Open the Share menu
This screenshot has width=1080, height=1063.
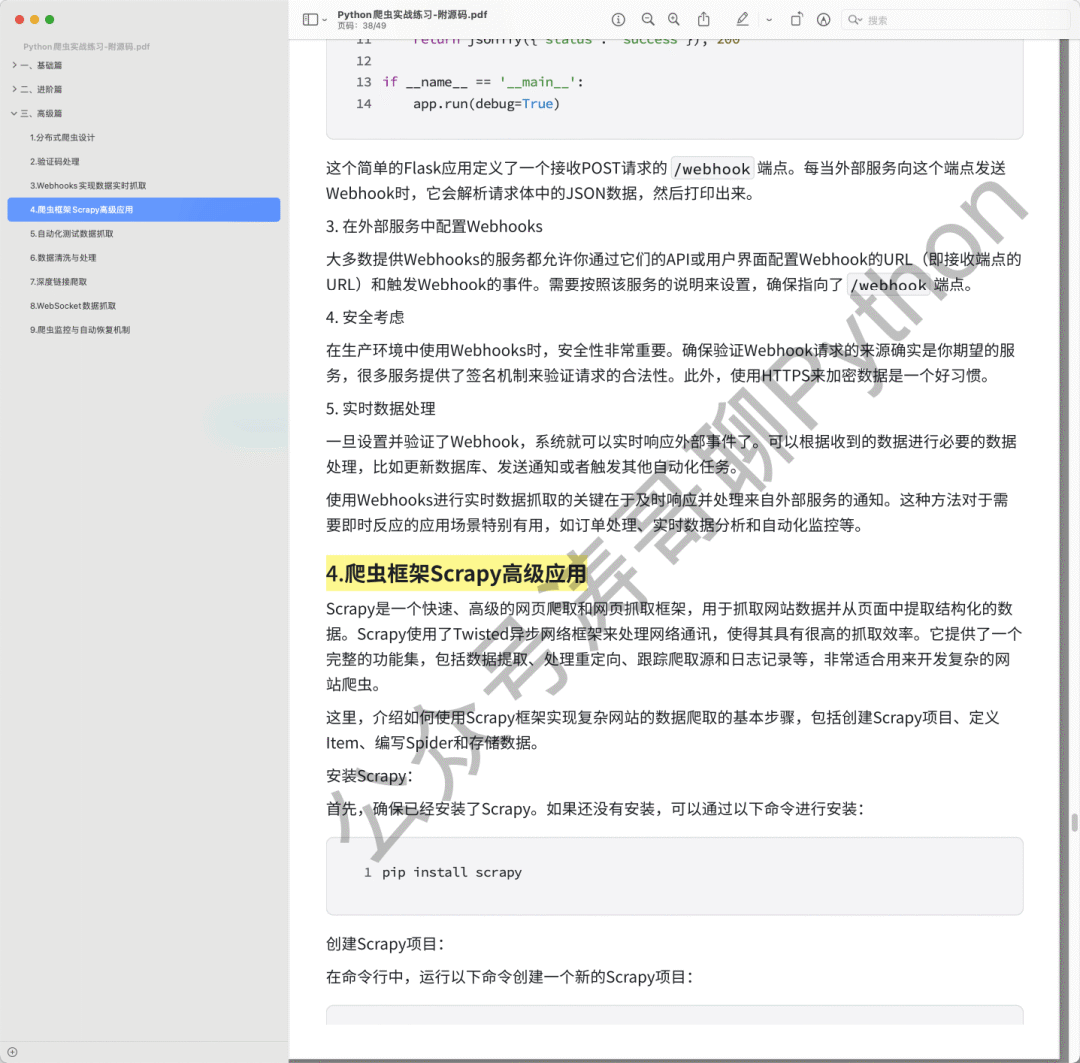coord(703,19)
